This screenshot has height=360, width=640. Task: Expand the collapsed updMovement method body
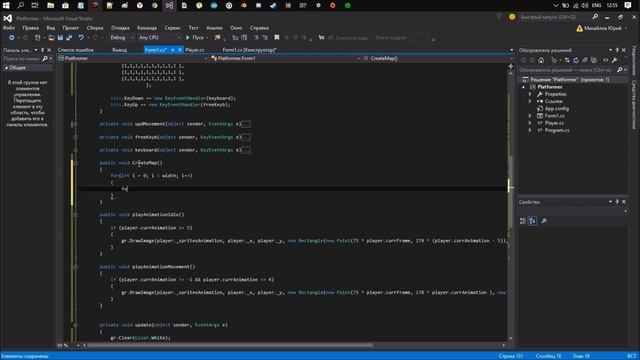click(246, 124)
